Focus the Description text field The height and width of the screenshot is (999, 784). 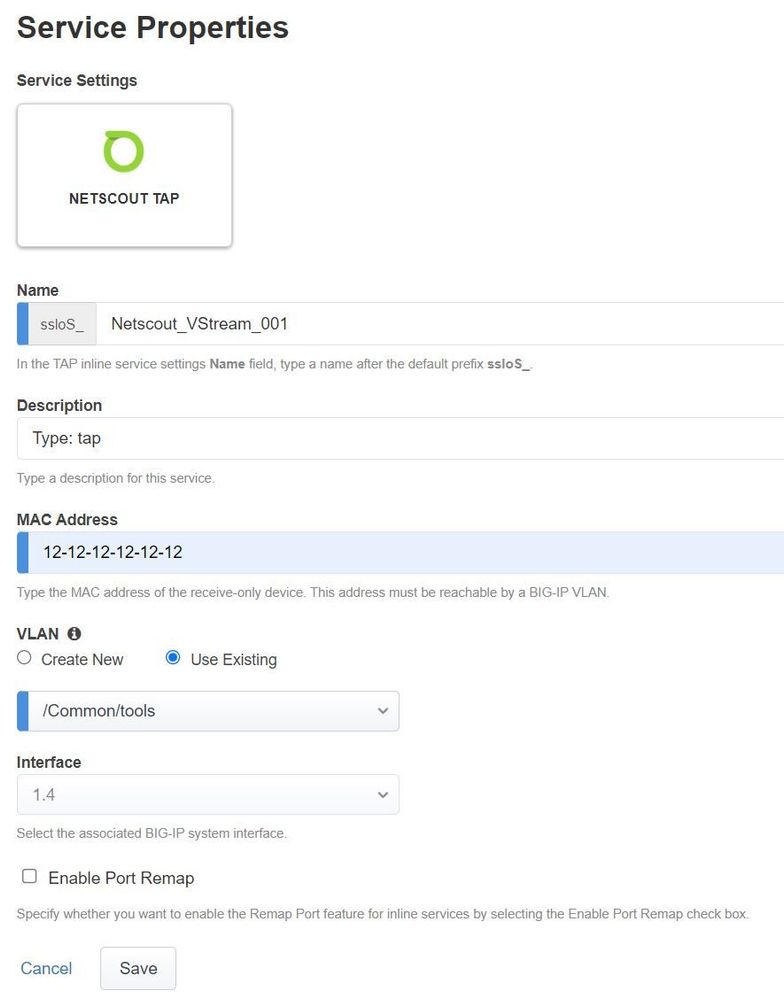pyautogui.click(x=400, y=438)
